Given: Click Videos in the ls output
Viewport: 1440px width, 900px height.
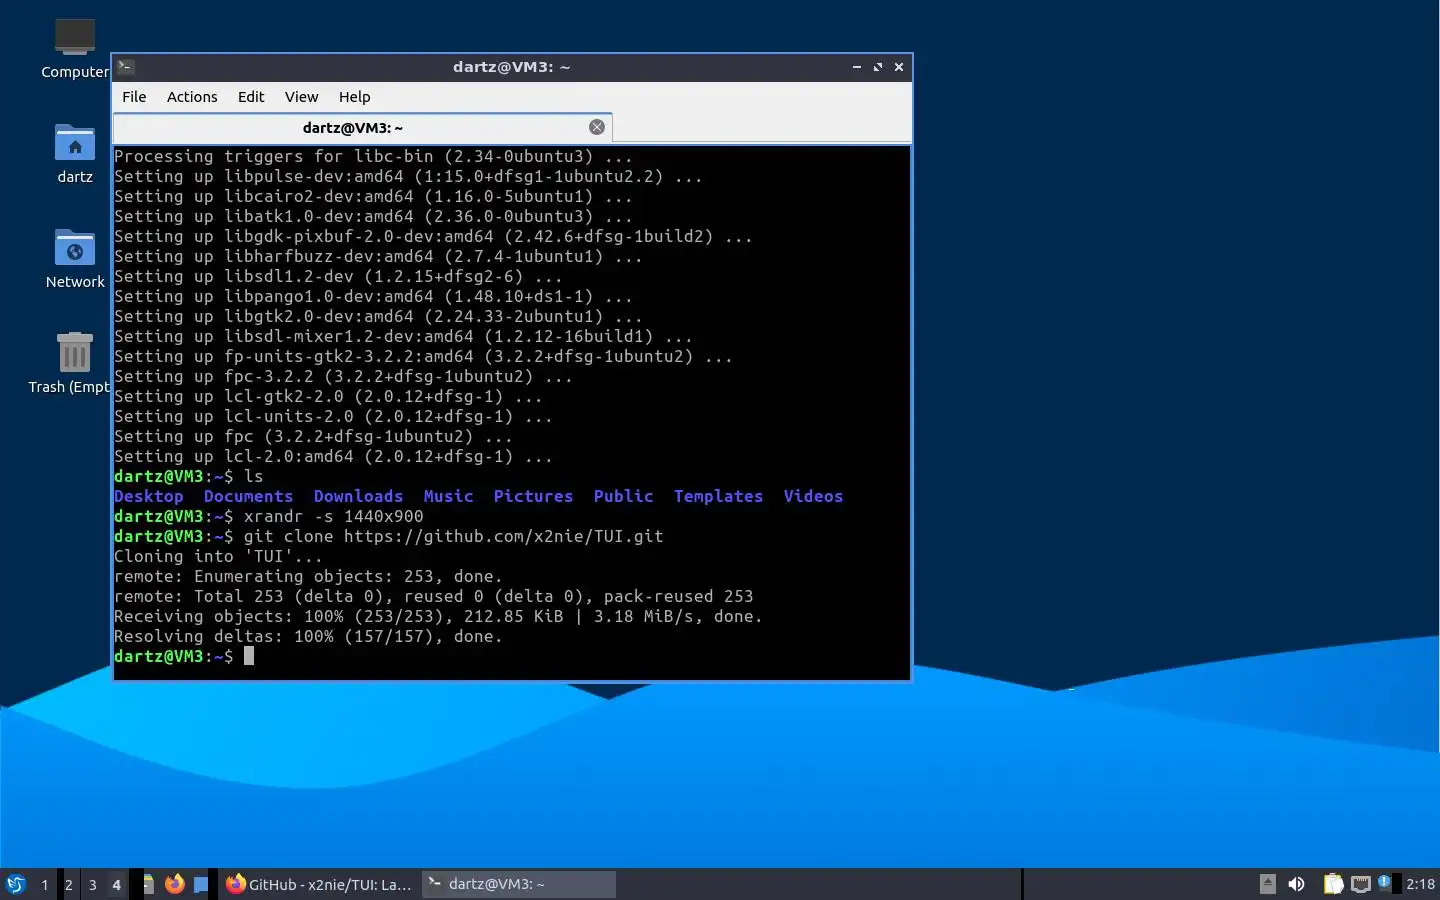Looking at the screenshot, I should coord(814,496).
